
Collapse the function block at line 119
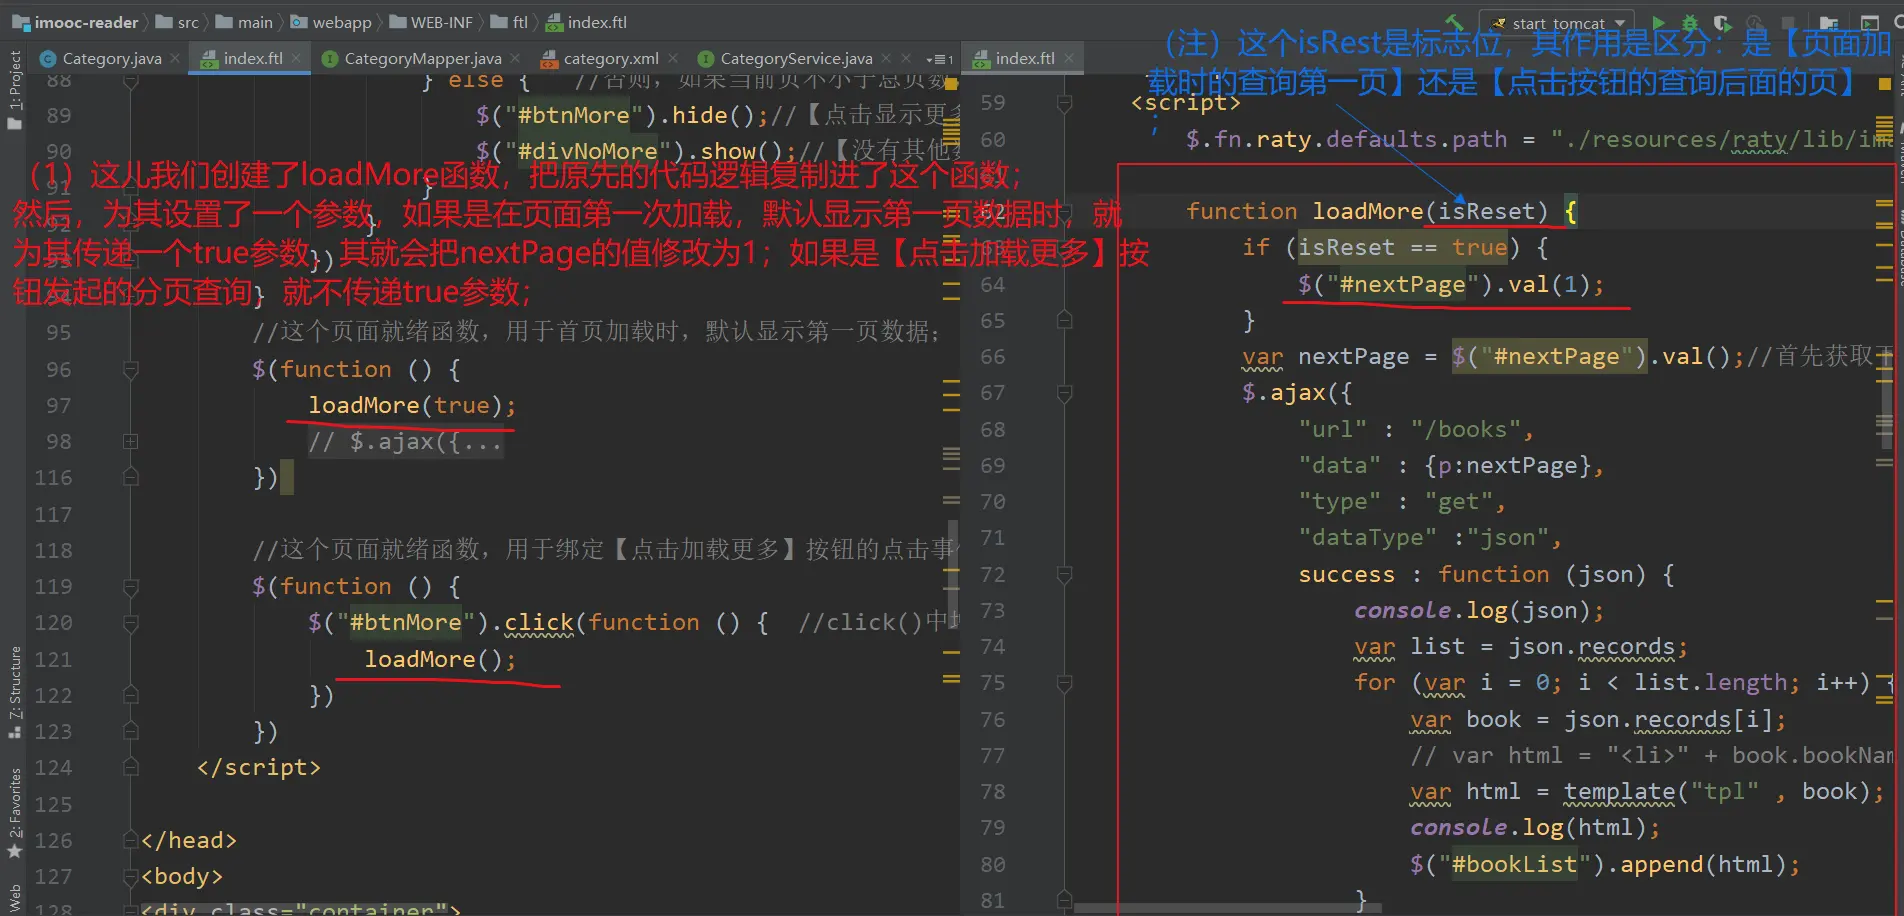pos(130,586)
